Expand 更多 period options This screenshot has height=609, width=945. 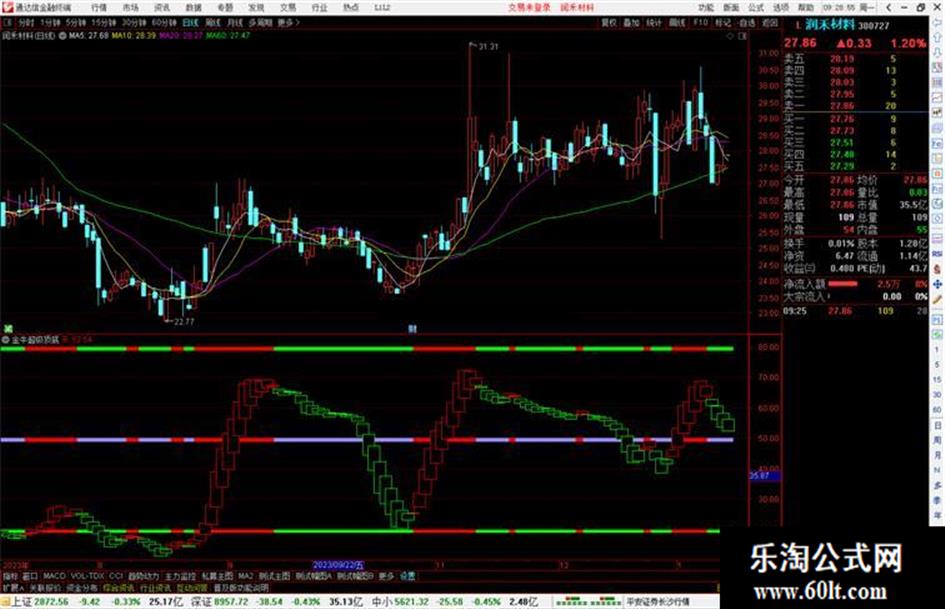pos(288,22)
